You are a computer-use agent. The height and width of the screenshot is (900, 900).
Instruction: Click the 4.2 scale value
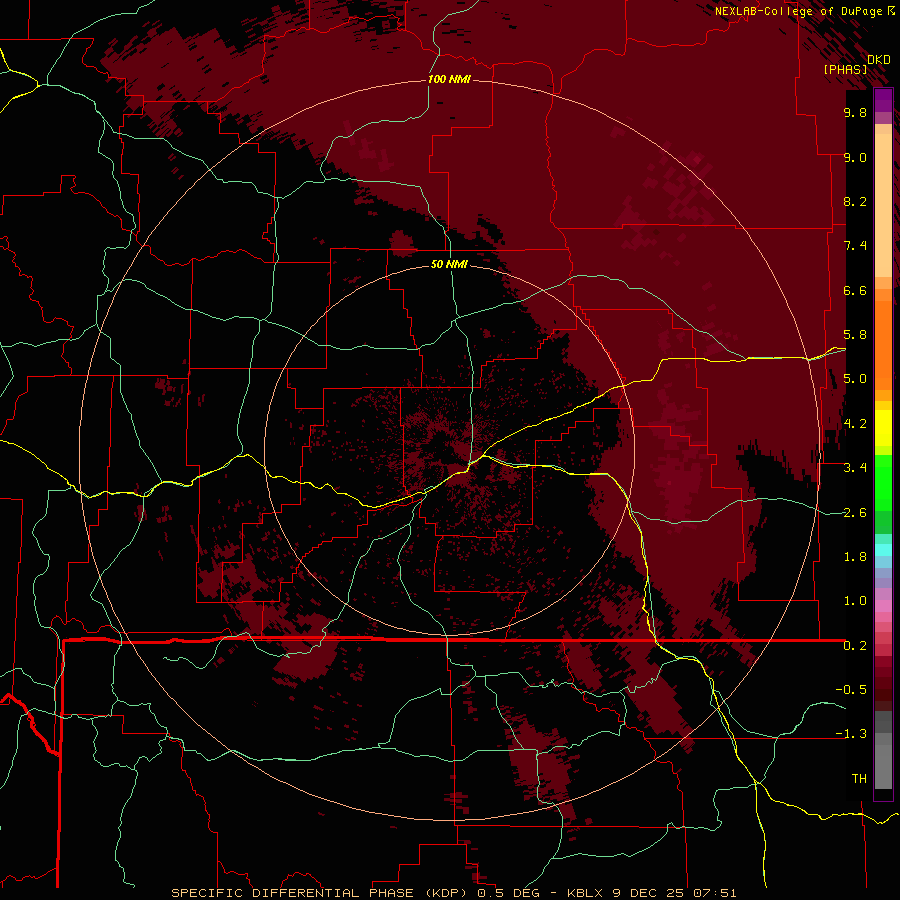tap(855, 424)
